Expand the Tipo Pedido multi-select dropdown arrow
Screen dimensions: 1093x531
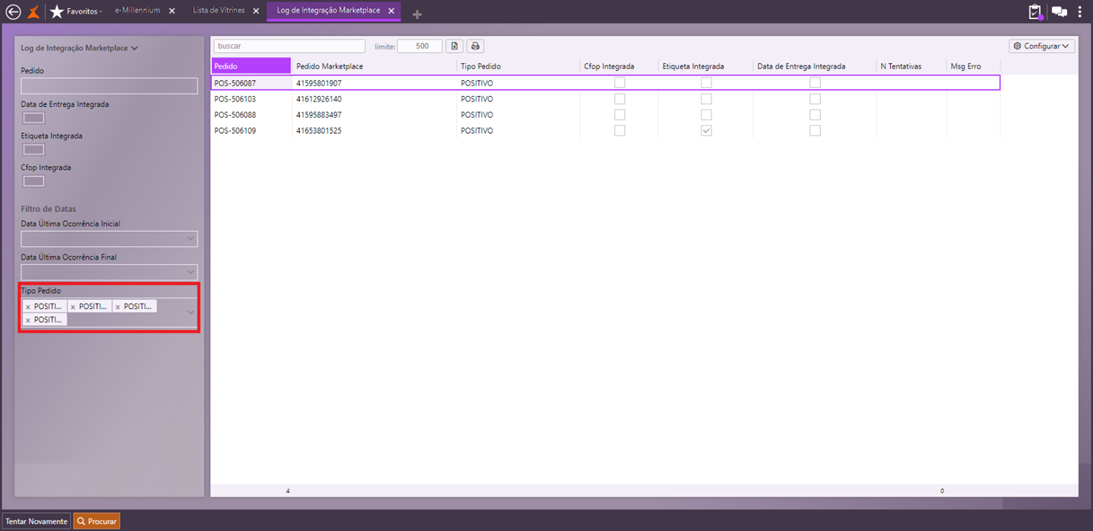[x=191, y=313]
